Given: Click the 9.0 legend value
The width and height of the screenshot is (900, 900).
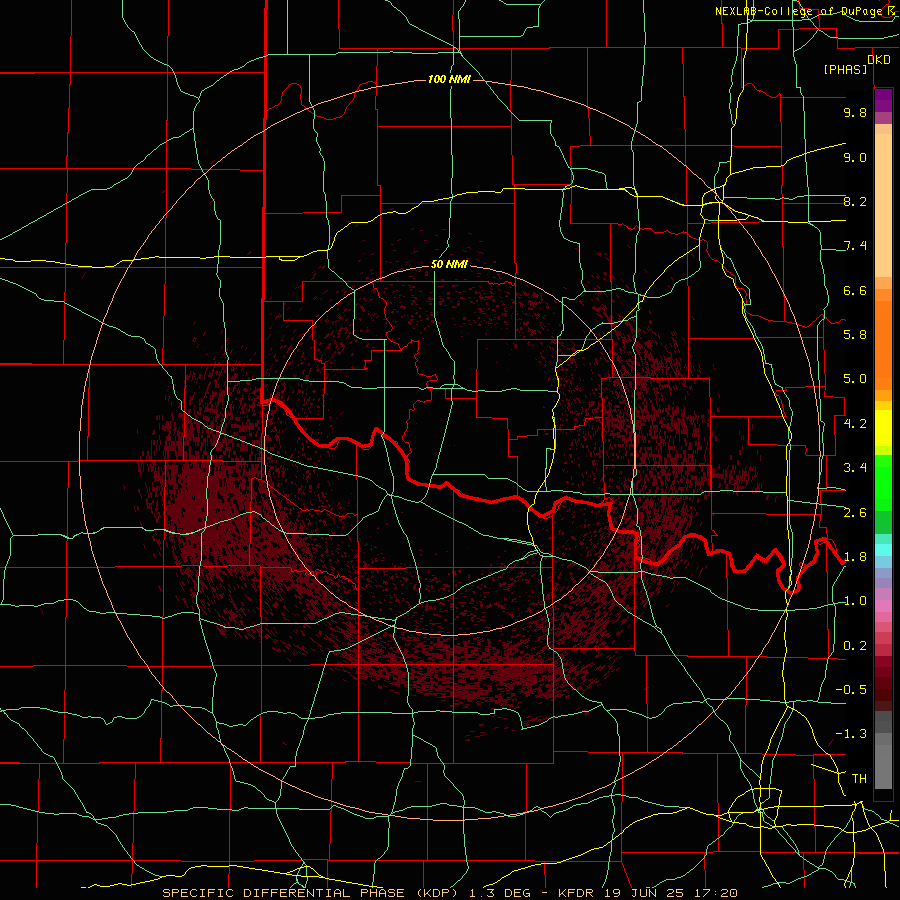Looking at the screenshot, I should point(855,157).
